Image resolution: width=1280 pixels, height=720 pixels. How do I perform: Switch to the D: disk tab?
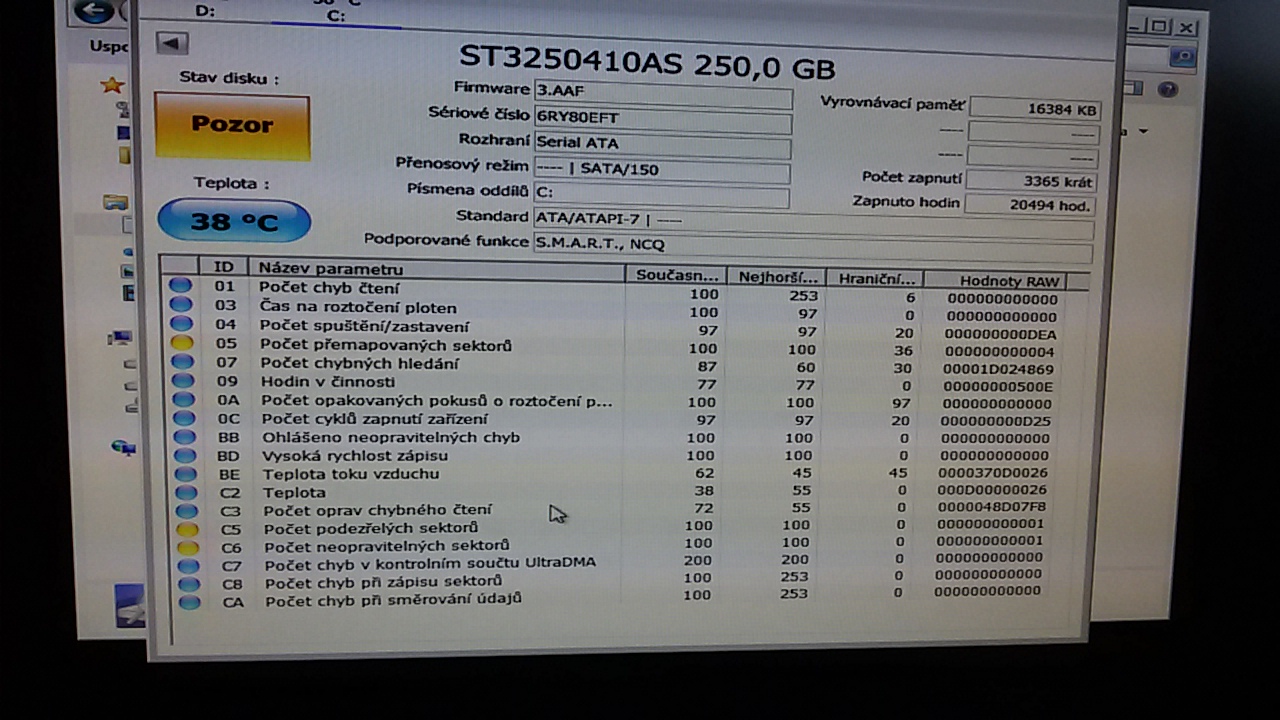click(x=205, y=11)
